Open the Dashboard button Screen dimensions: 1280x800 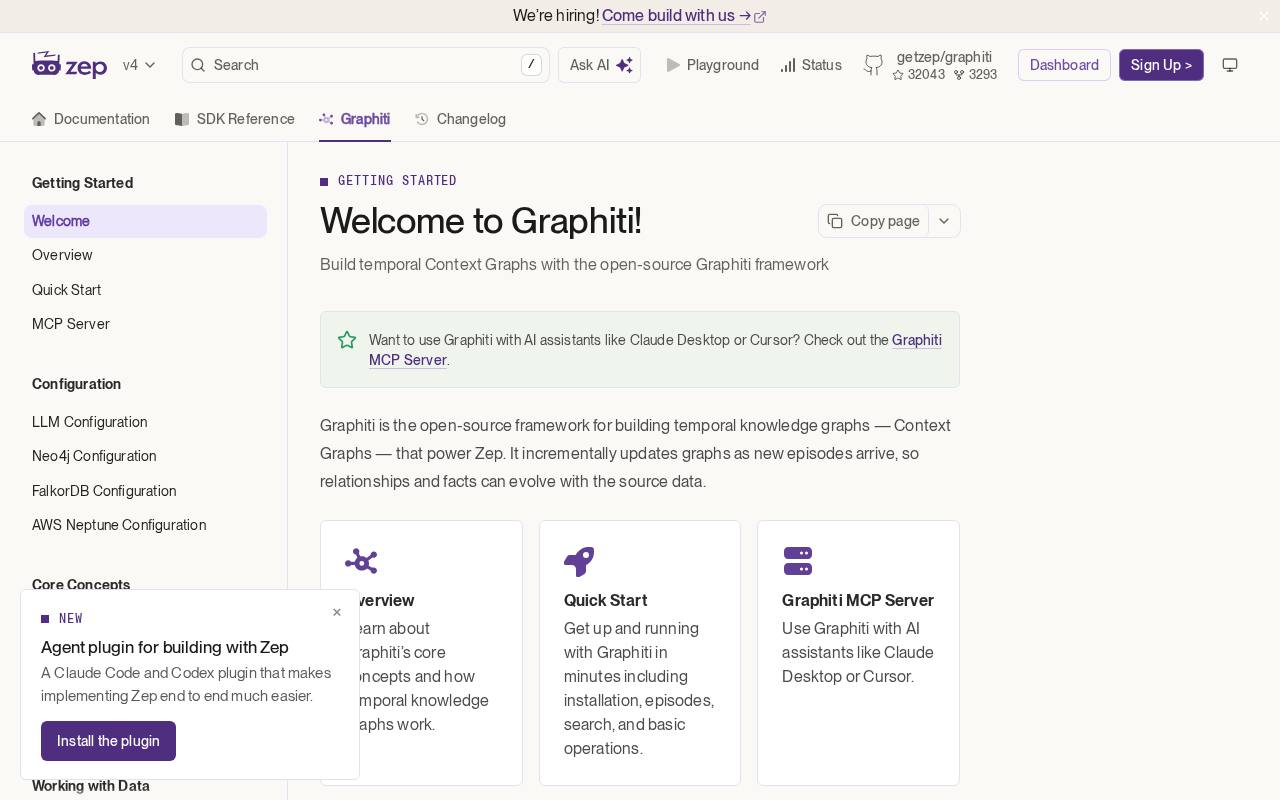[1064, 65]
